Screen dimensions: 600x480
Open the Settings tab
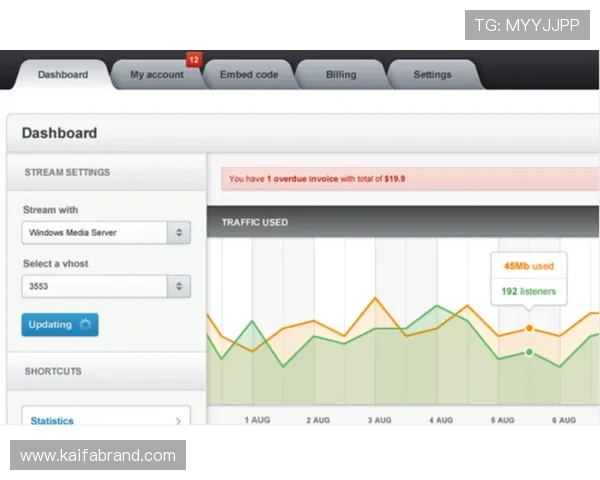point(432,75)
